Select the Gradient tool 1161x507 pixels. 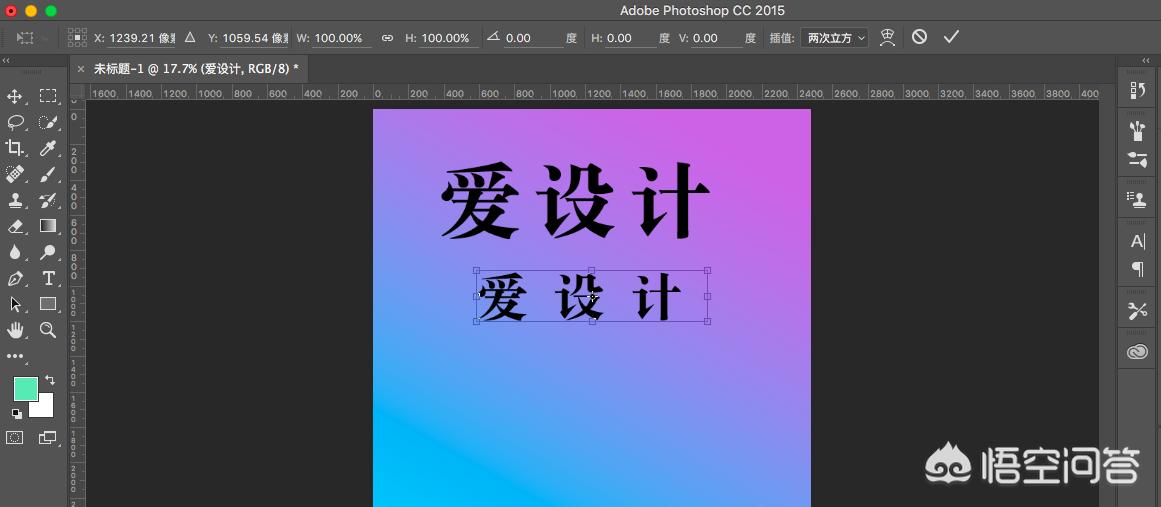tap(48, 226)
